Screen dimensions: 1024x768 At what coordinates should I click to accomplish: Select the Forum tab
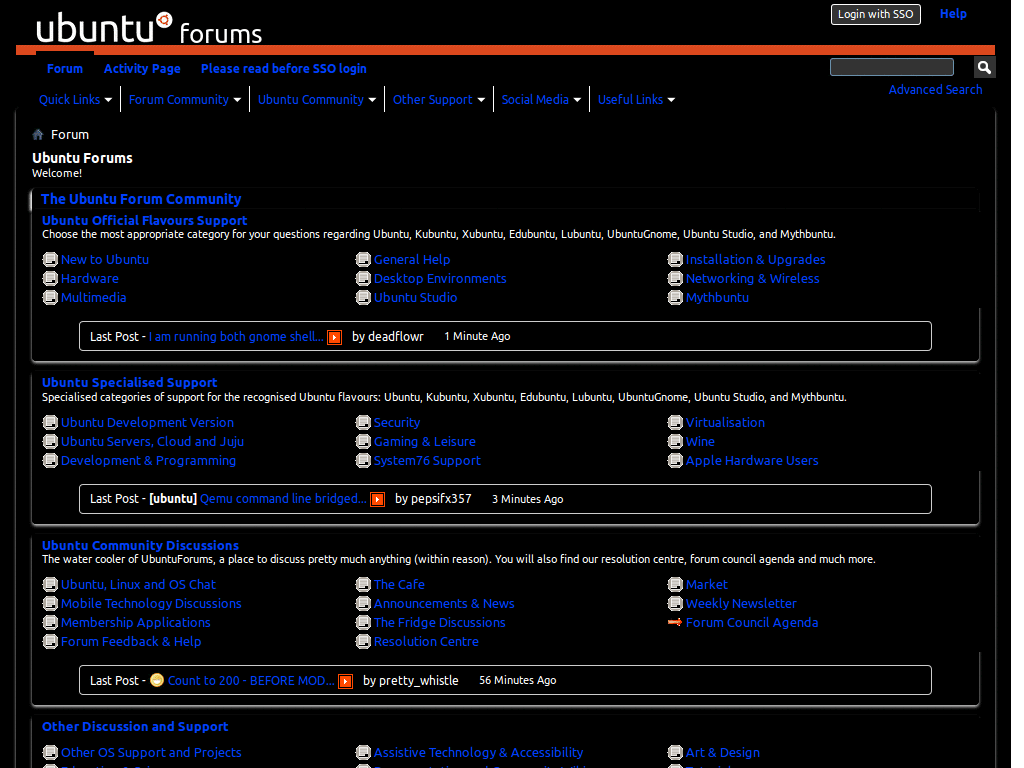tap(64, 68)
